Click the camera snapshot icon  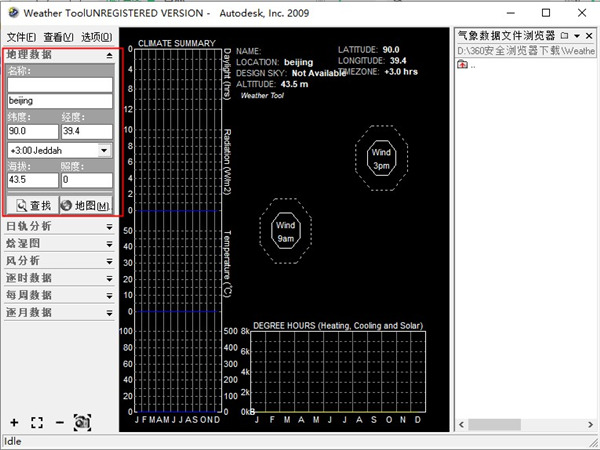click(82, 423)
